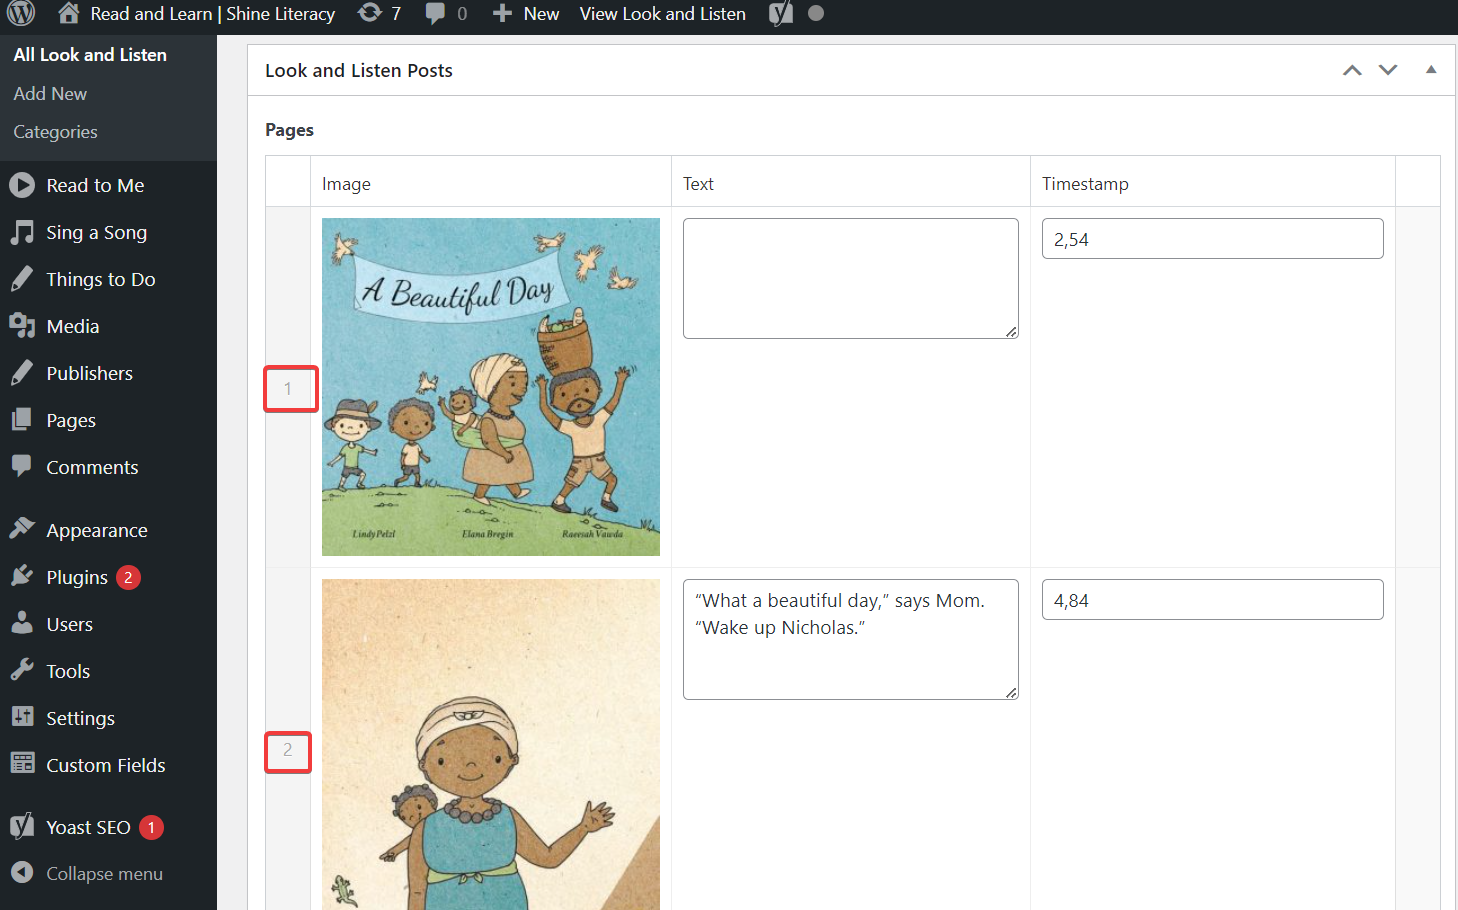
Task: Click the Yoast SEO icon in admin bar
Action: click(781, 13)
